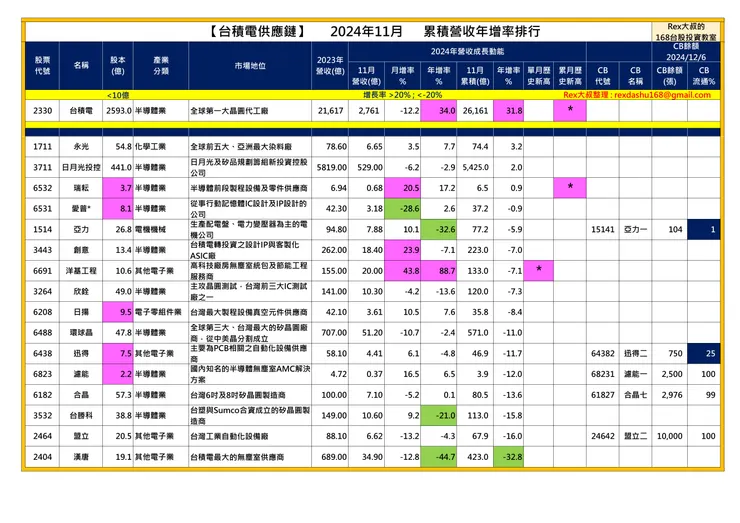Viewport: 740px width, 523px height.
Task: Click the CB balance 2,976 cell
Action: tap(669, 395)
